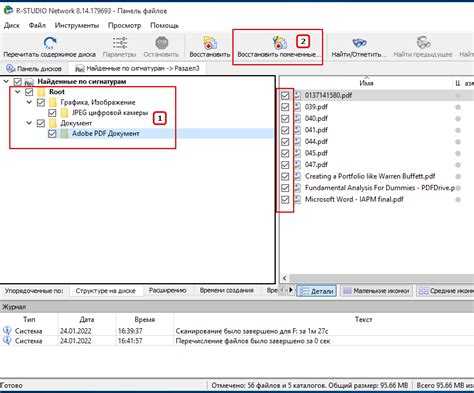Screen dimensions: 474x393
Task: Select the Creating a Portfolio like Warren Buffett.pdf file
Action: (370, 176)
